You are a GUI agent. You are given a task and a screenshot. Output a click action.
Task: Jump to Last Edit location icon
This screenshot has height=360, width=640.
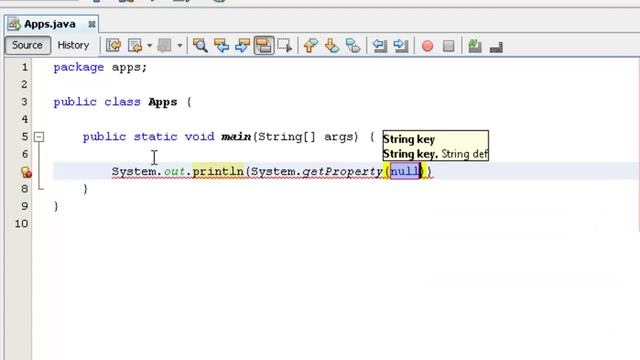click(113, 45)
